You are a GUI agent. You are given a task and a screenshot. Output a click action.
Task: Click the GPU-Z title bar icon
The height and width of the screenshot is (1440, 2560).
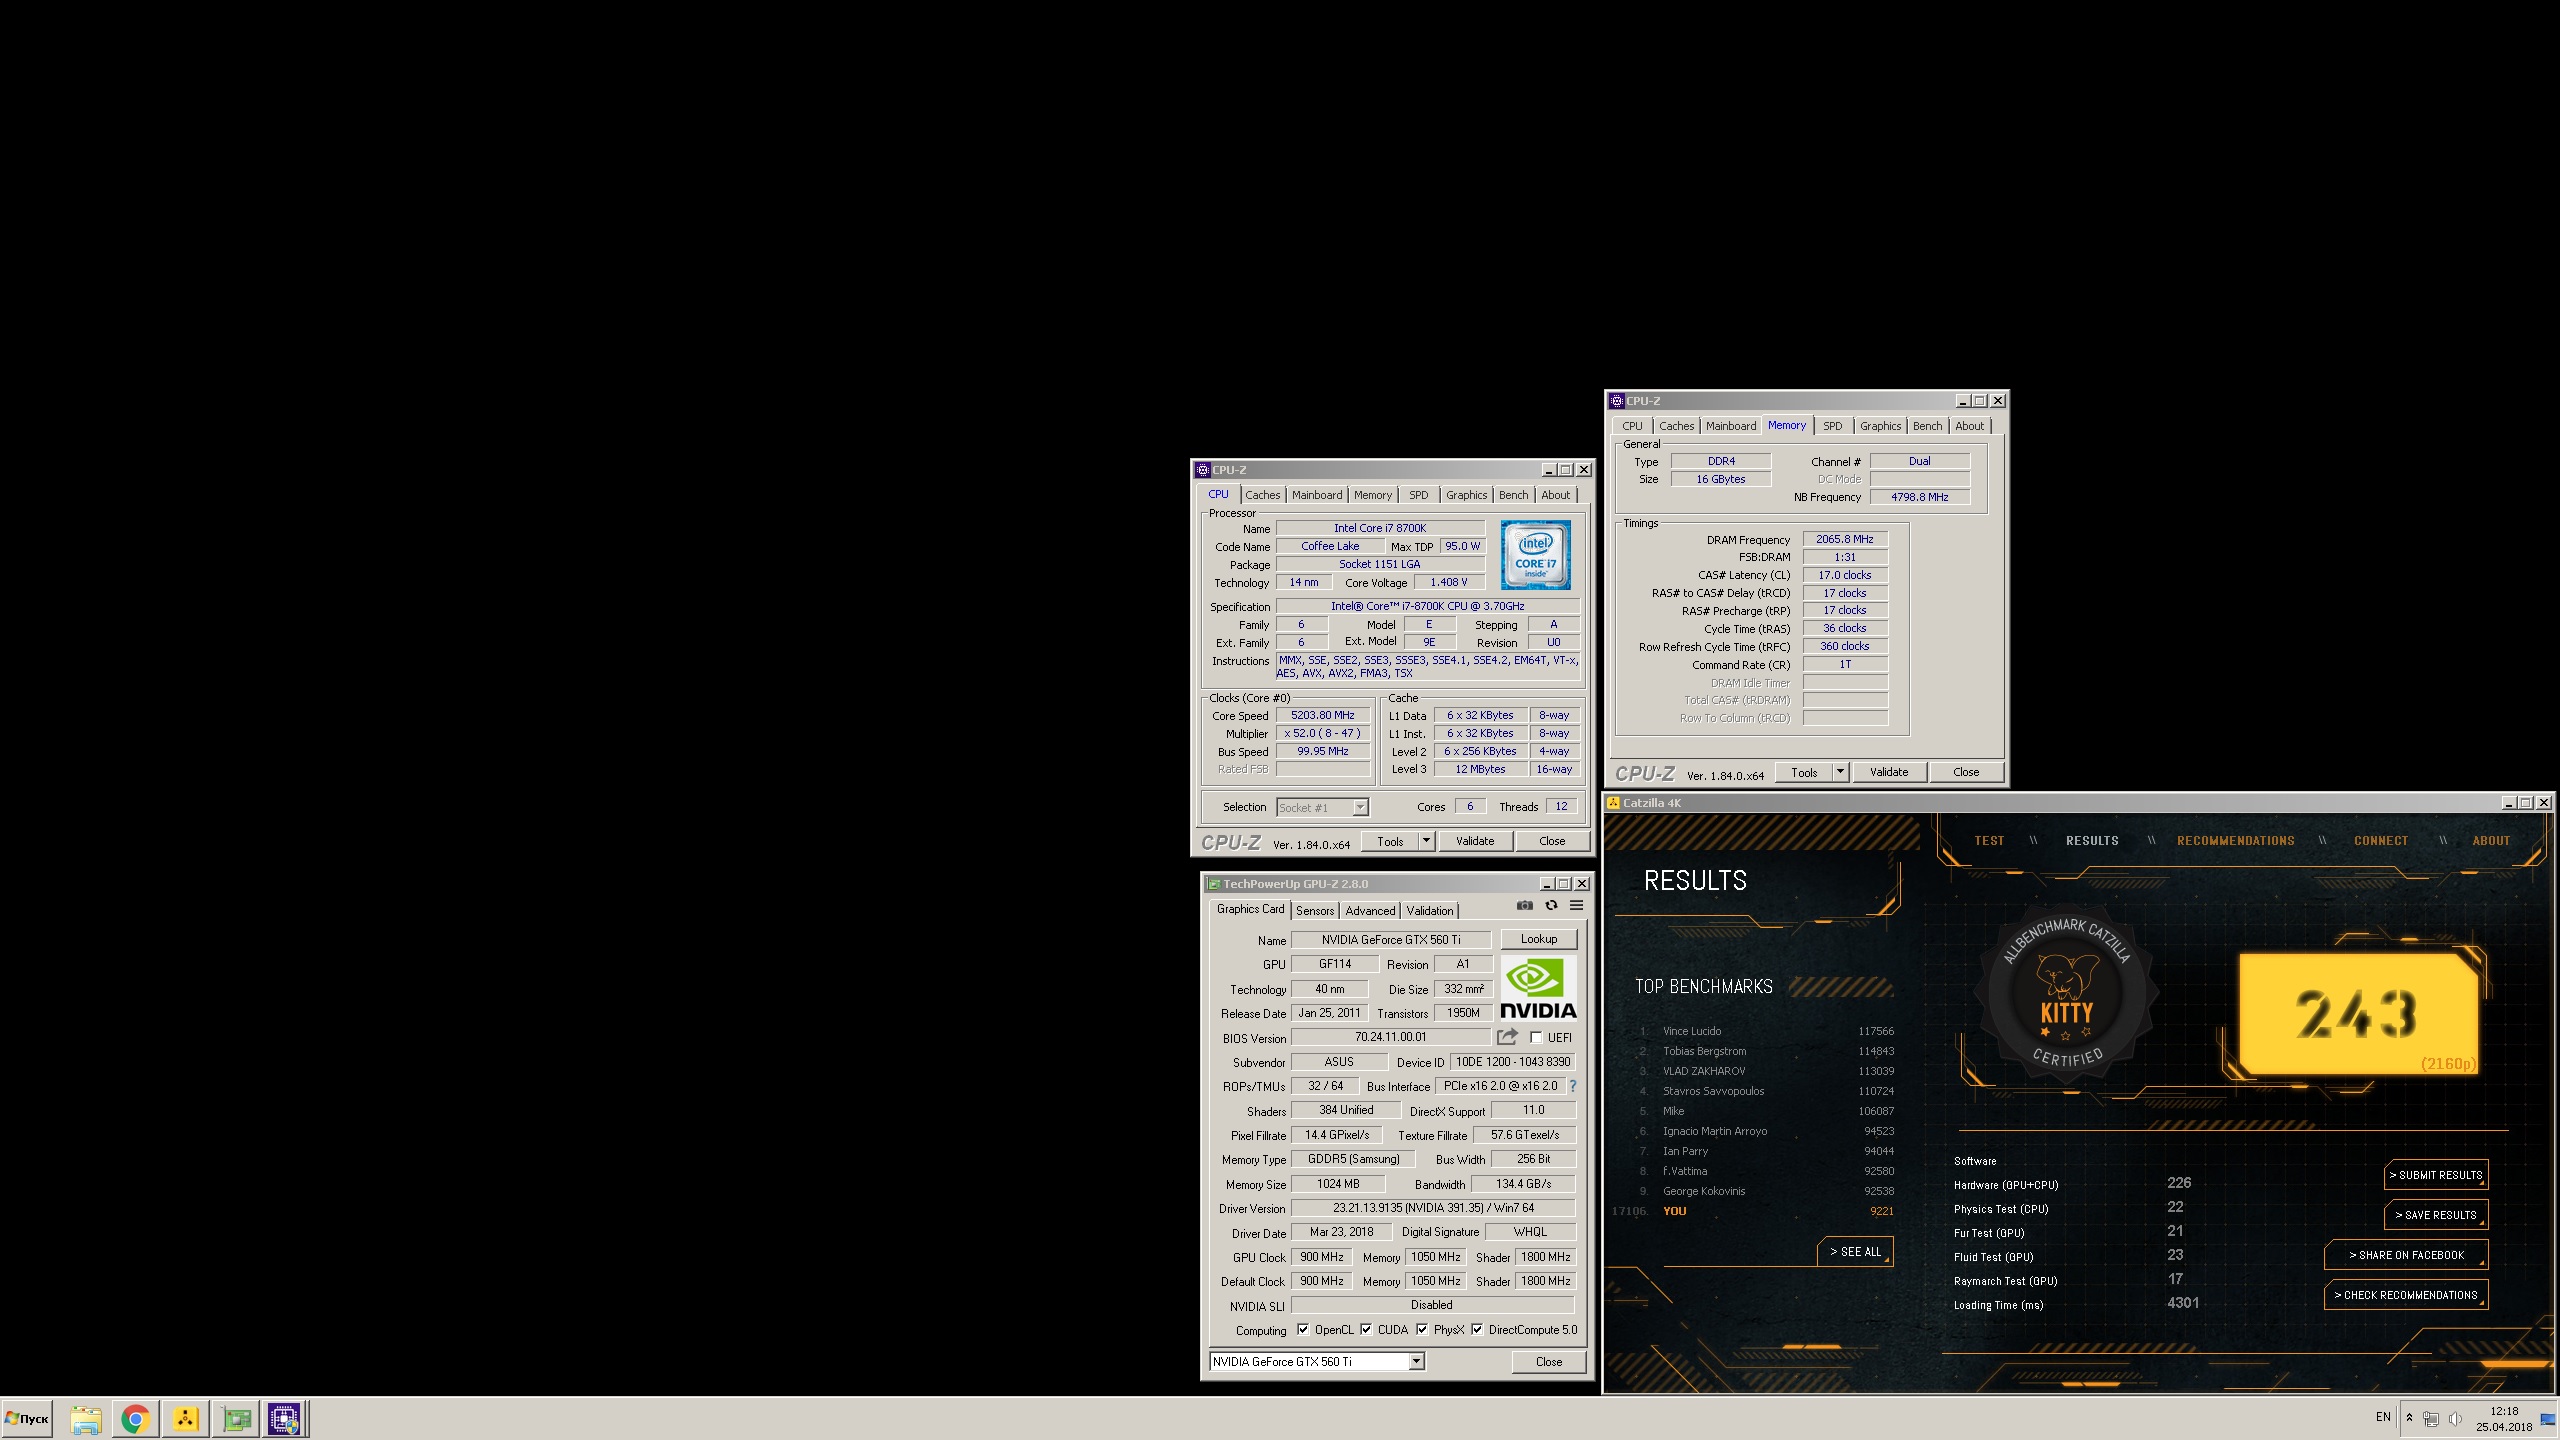[x=1214, y=884]
